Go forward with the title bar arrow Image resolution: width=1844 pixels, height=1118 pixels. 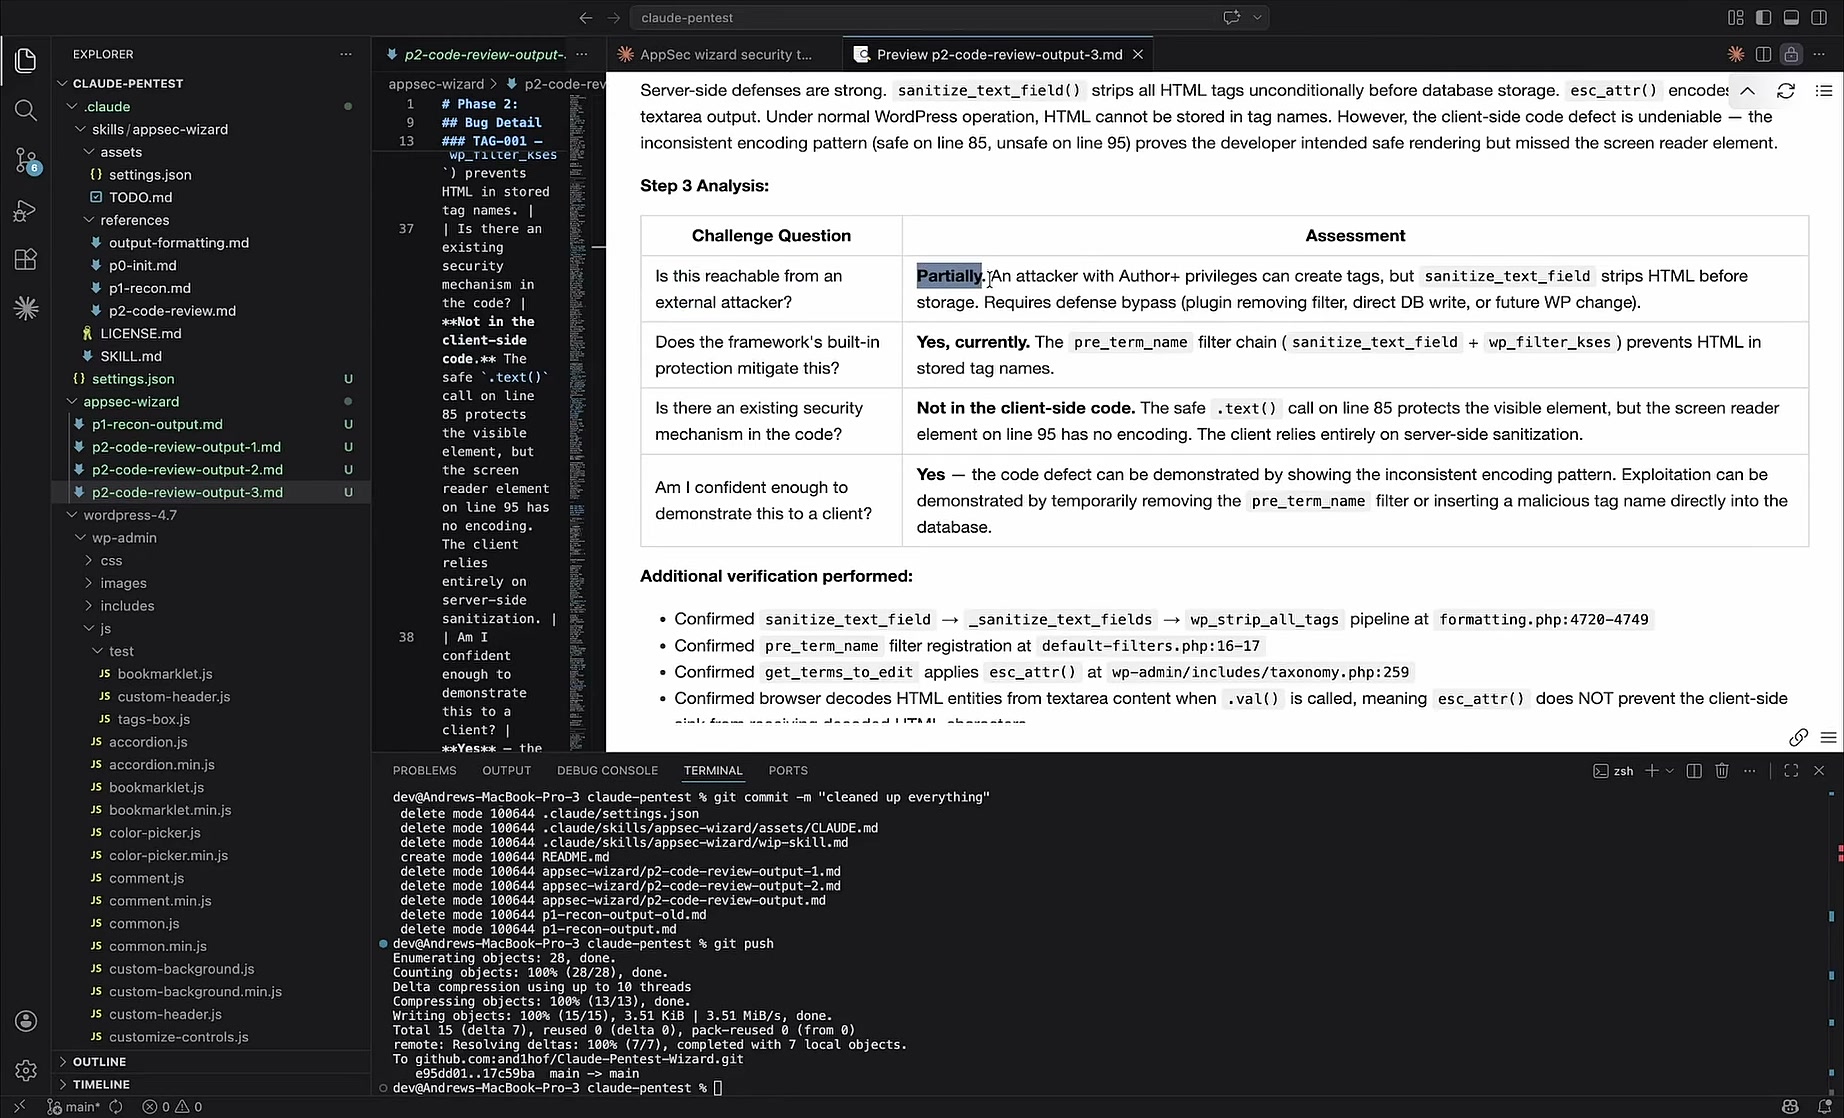pos(614,17)
